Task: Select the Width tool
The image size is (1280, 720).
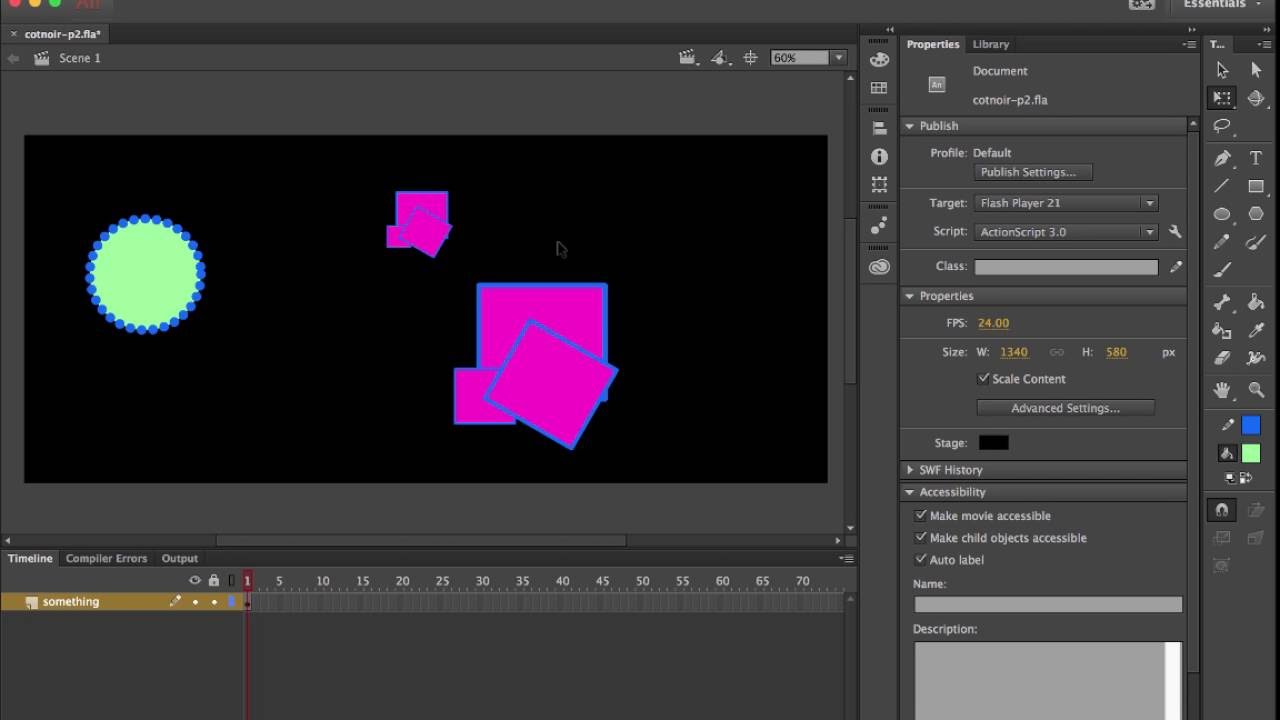Action: (1256, 358)
